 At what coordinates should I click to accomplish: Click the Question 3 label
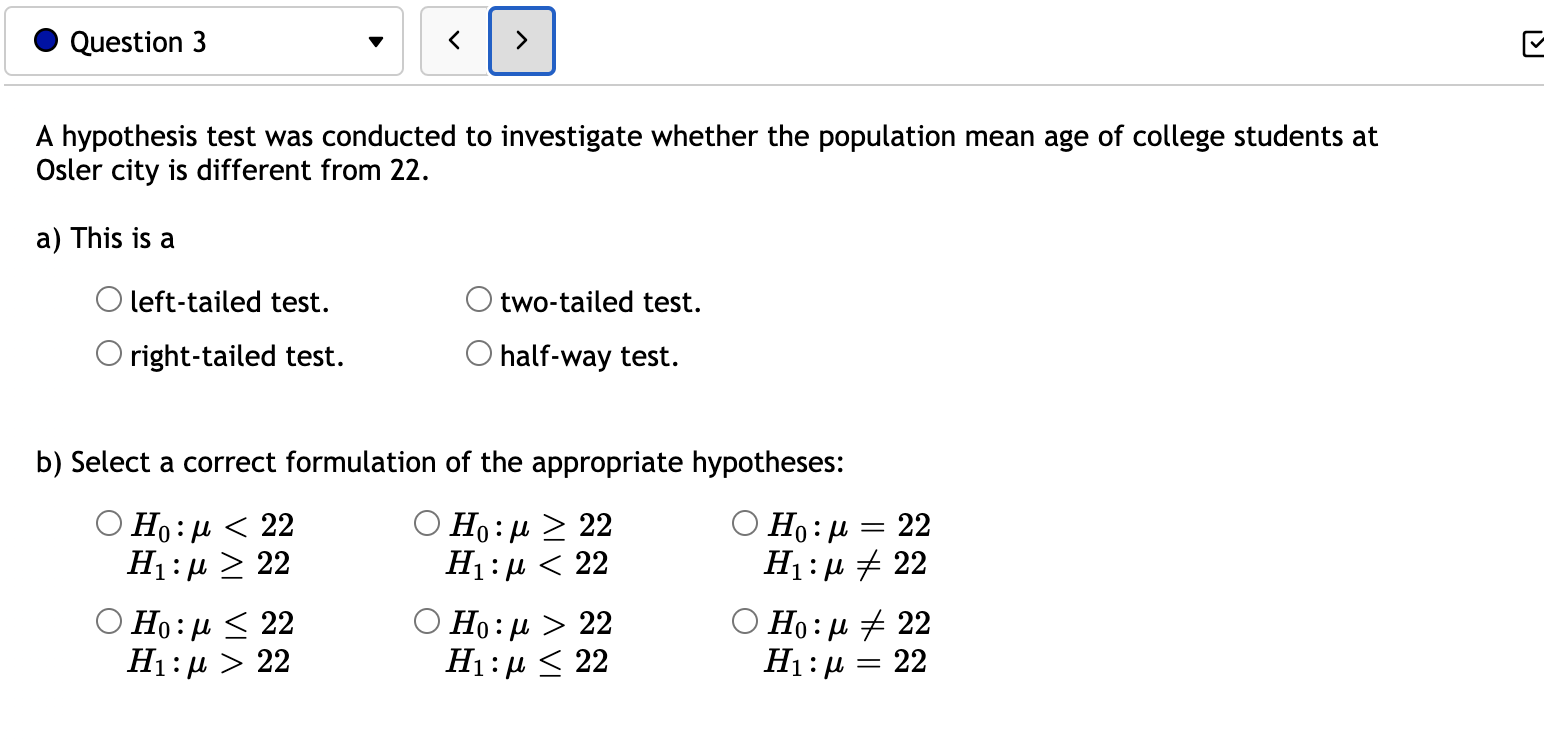[136, 41]
